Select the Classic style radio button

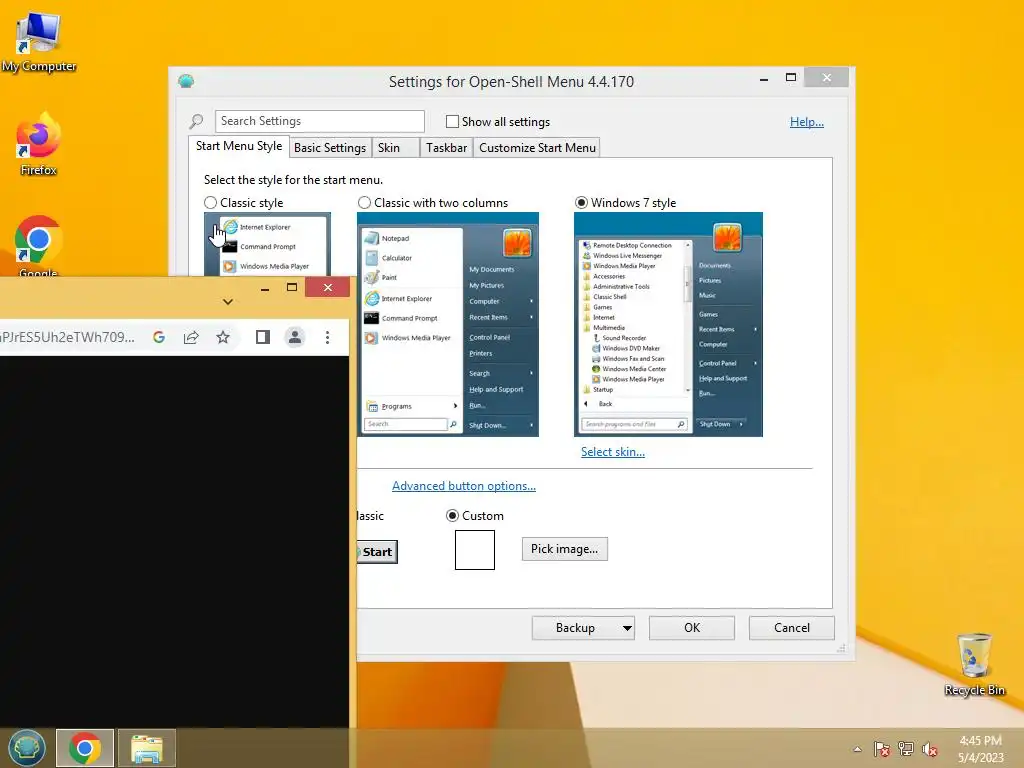(210, 202)
